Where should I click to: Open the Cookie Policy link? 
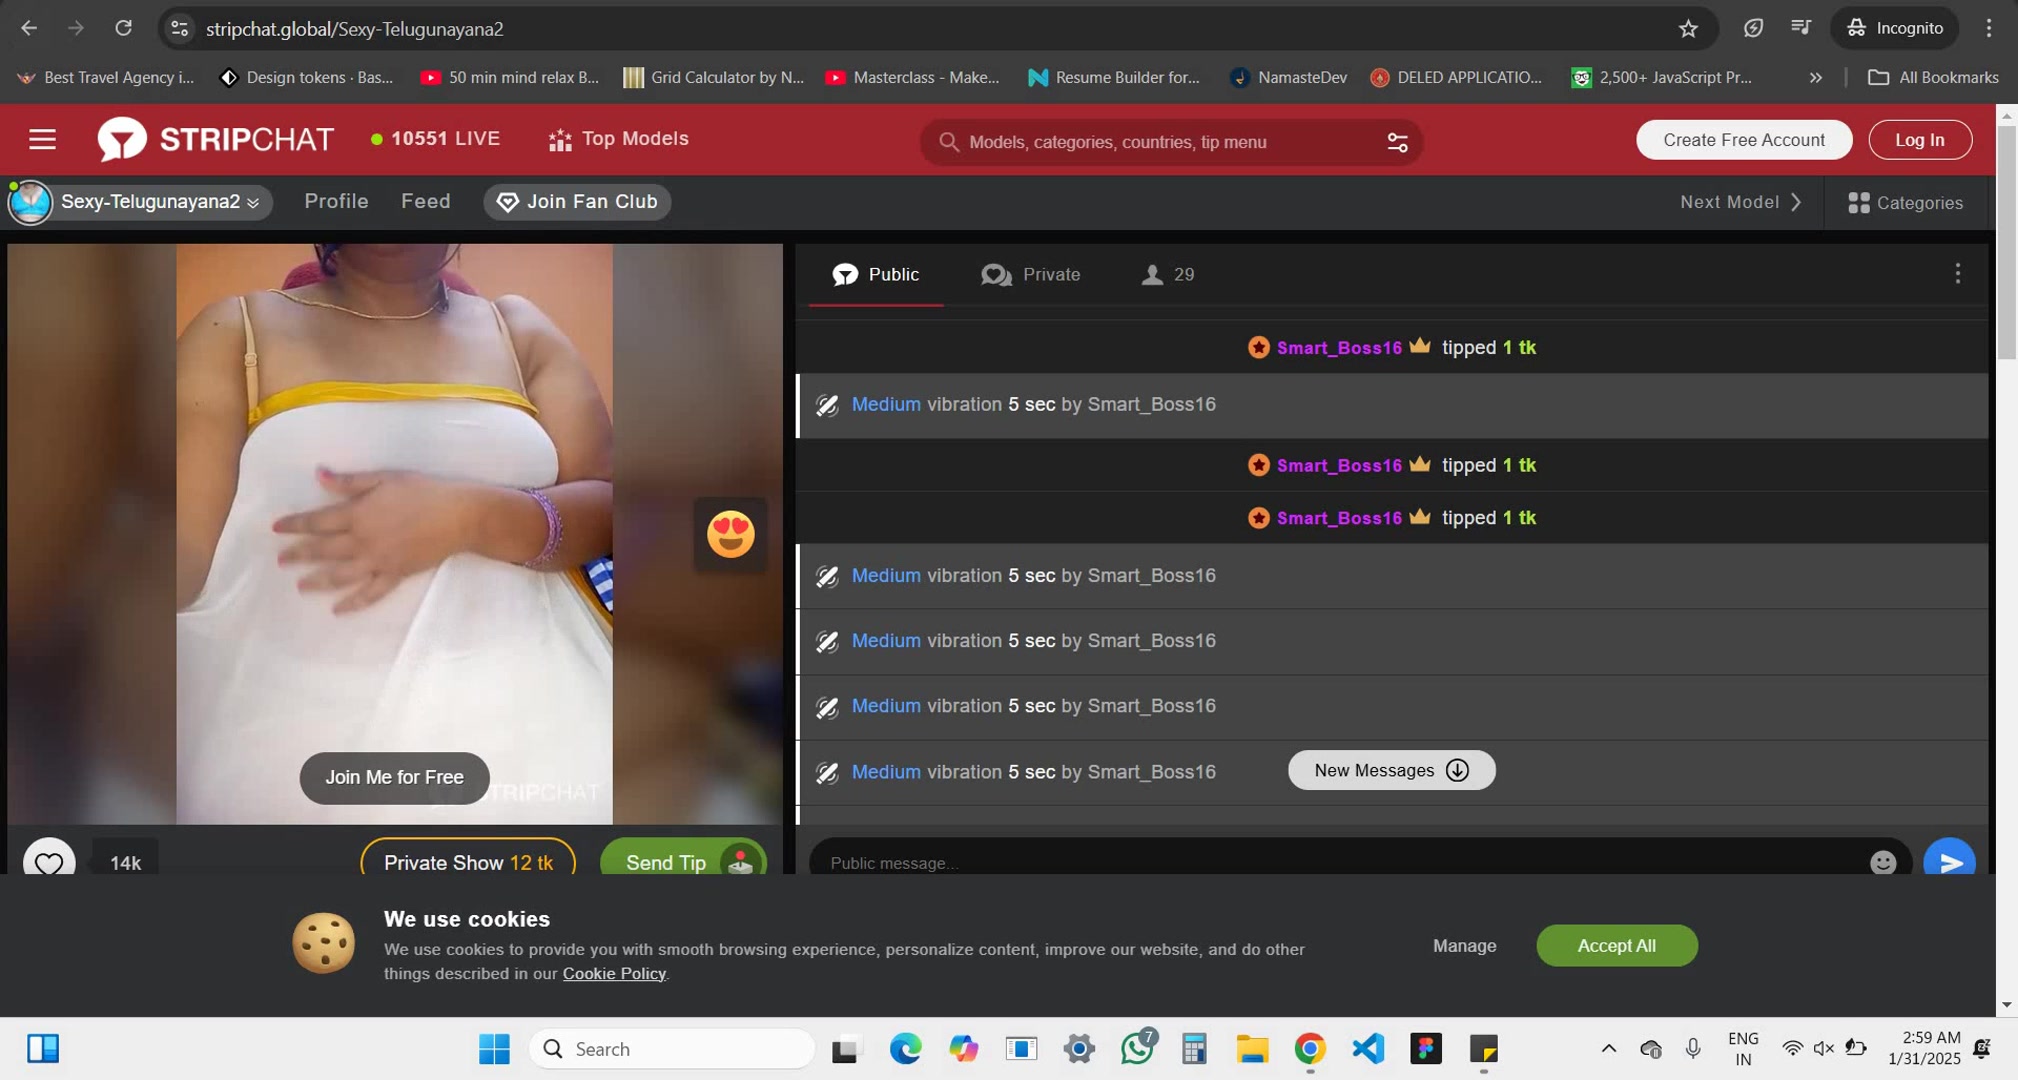click(613, 973)
